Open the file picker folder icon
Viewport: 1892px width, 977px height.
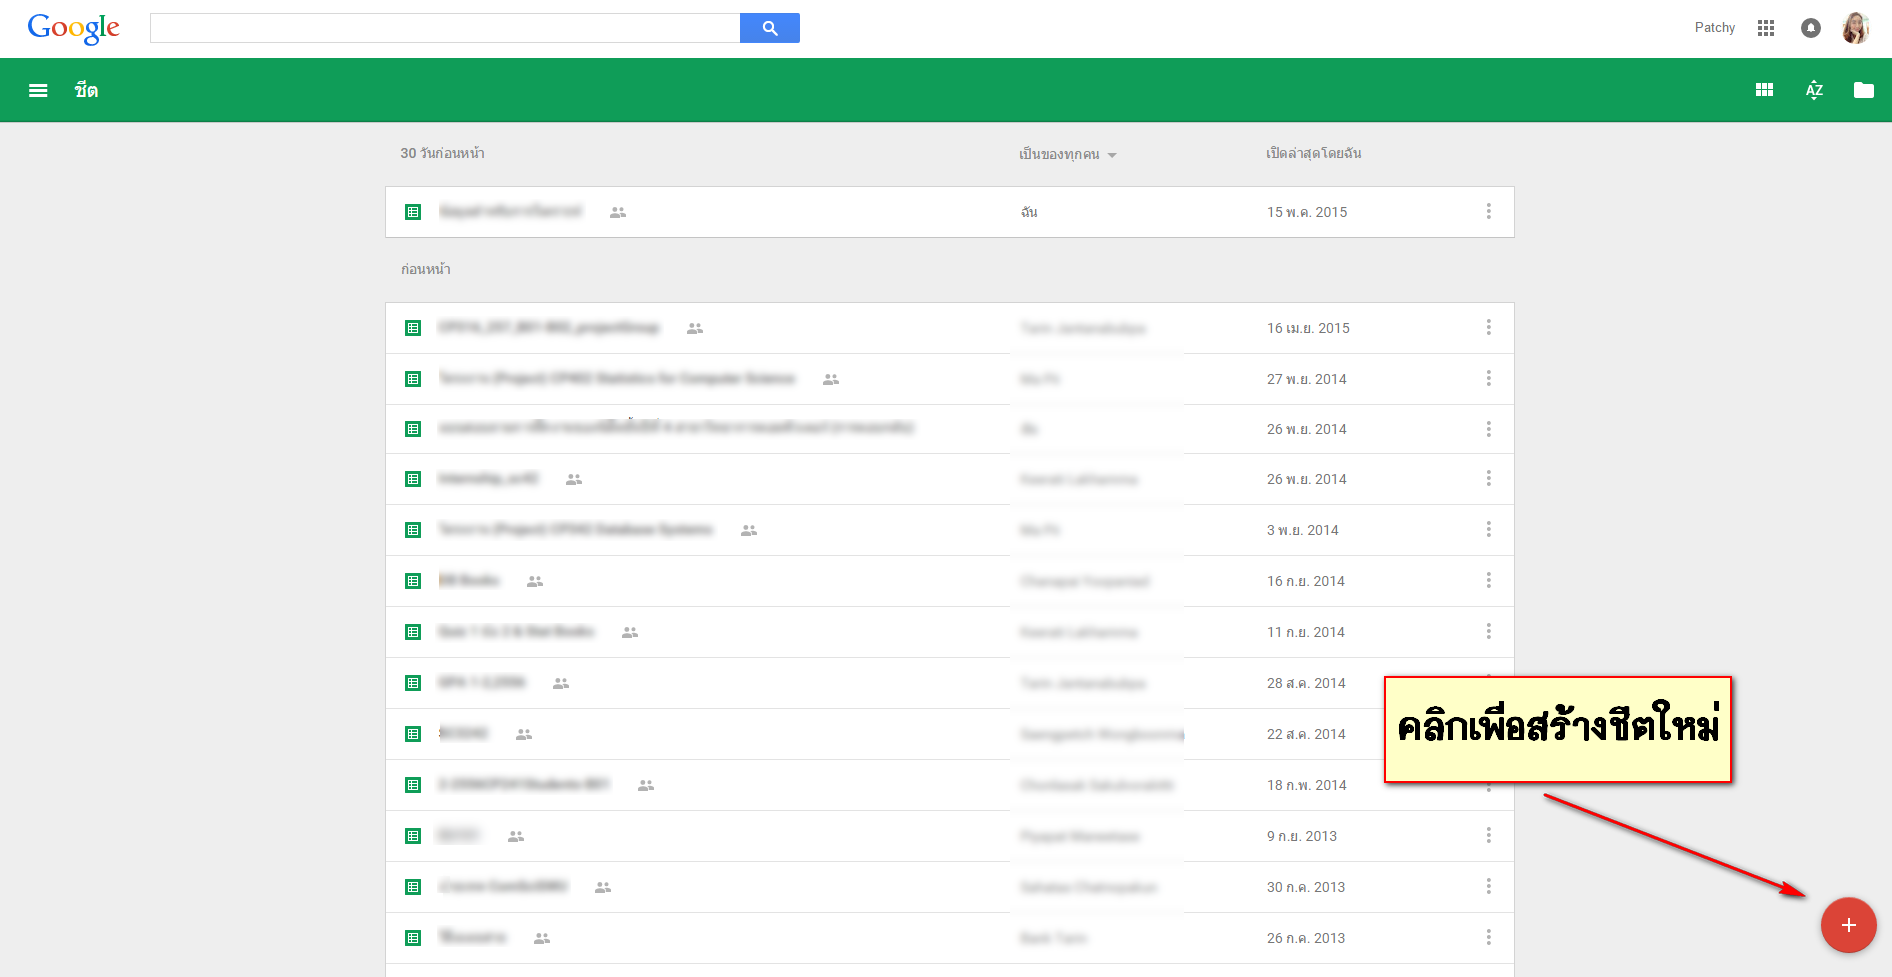1863,90
